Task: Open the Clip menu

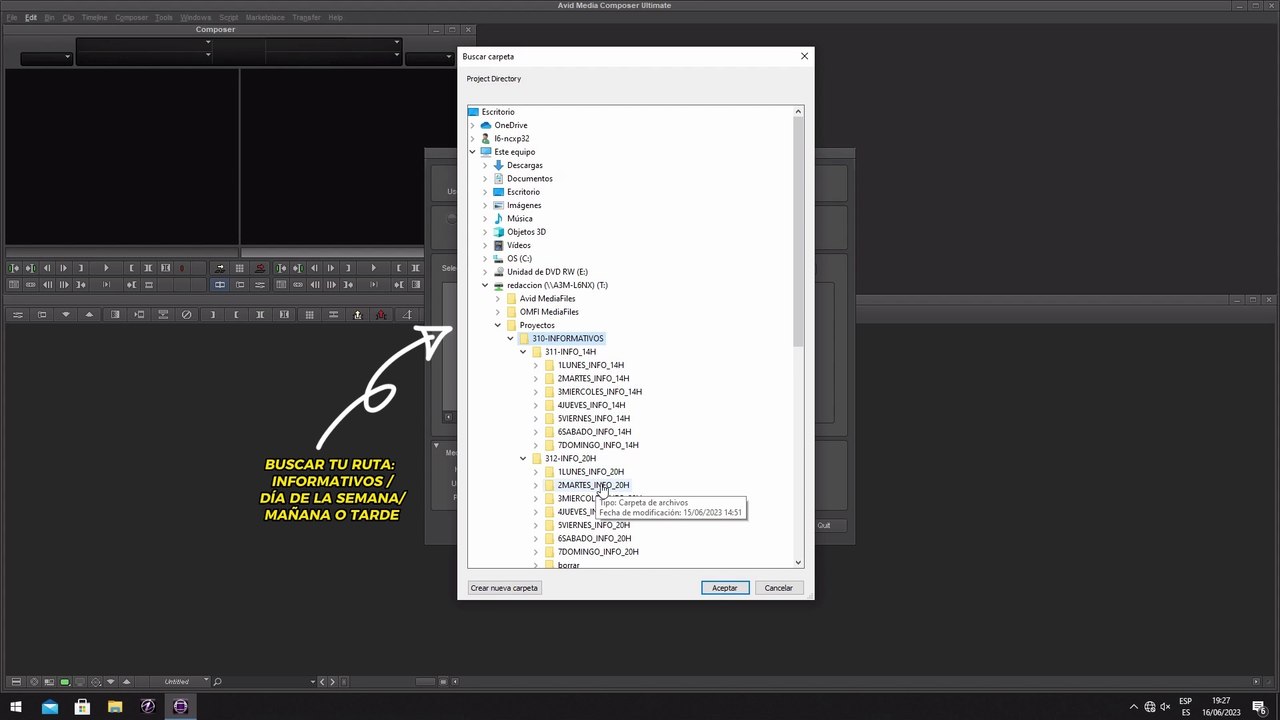Action: (x=68, y=17)
